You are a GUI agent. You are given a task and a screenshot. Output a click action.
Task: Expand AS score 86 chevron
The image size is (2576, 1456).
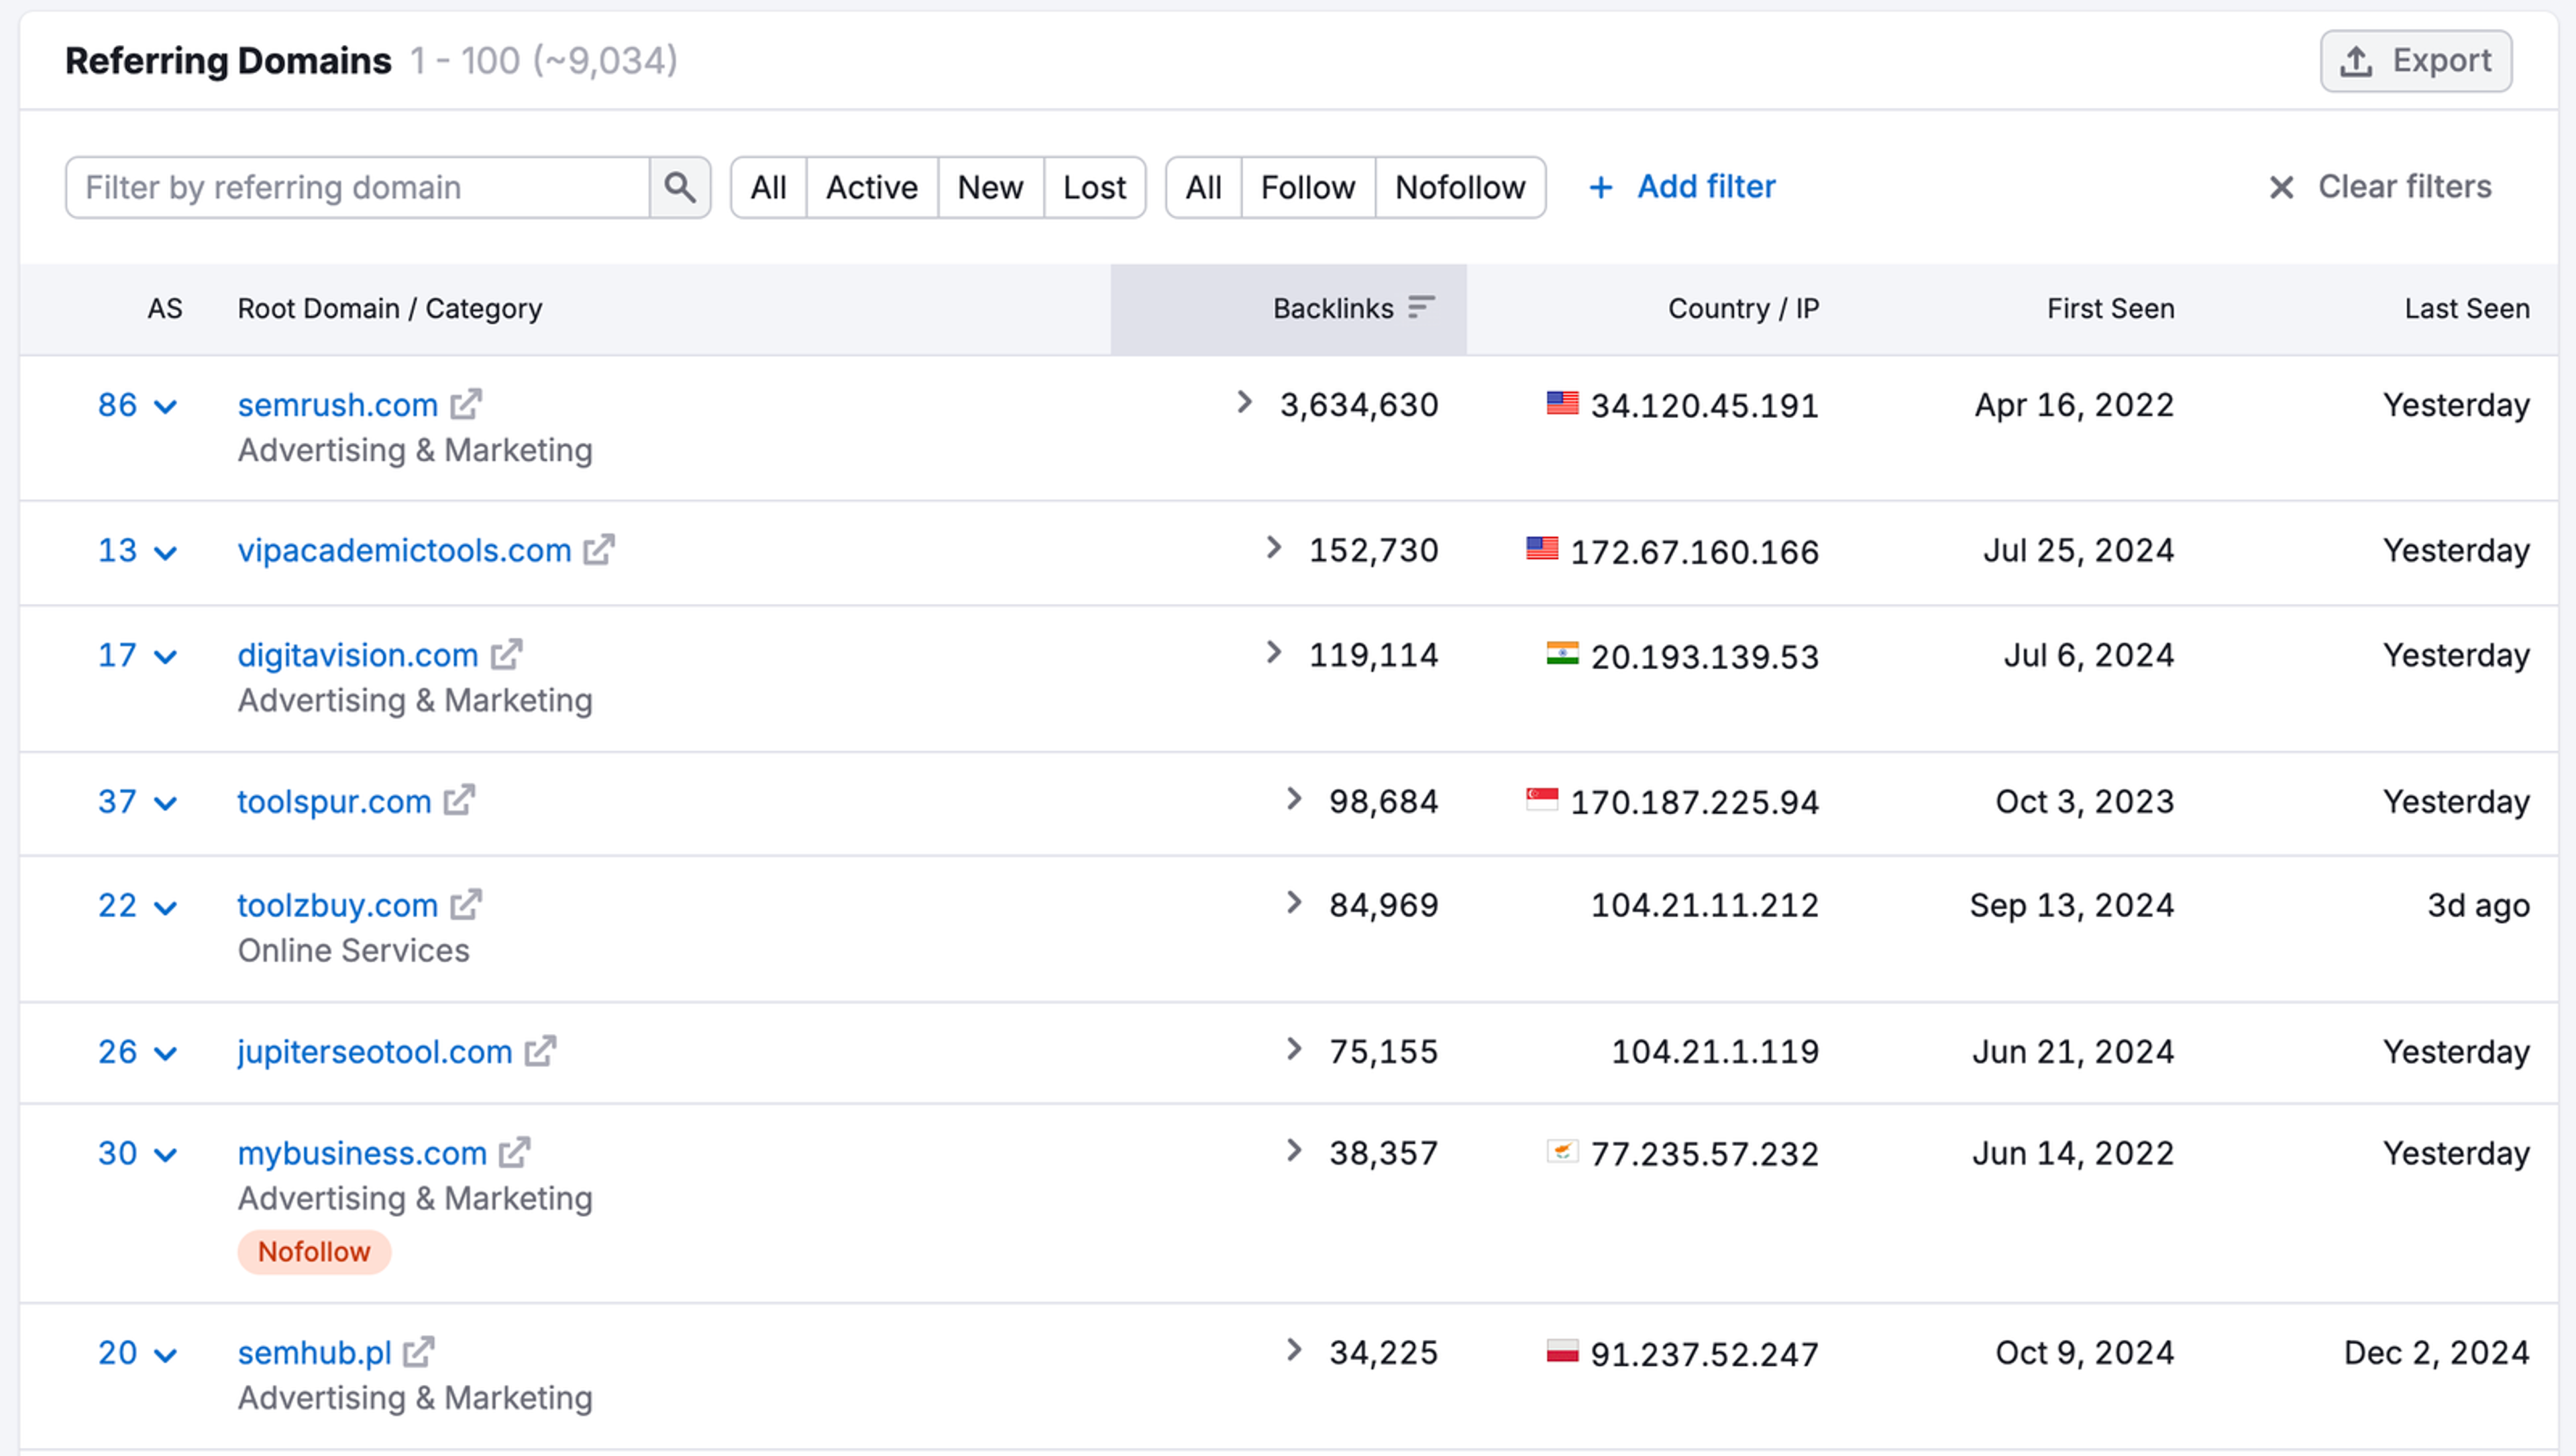[x=166, y=406]
